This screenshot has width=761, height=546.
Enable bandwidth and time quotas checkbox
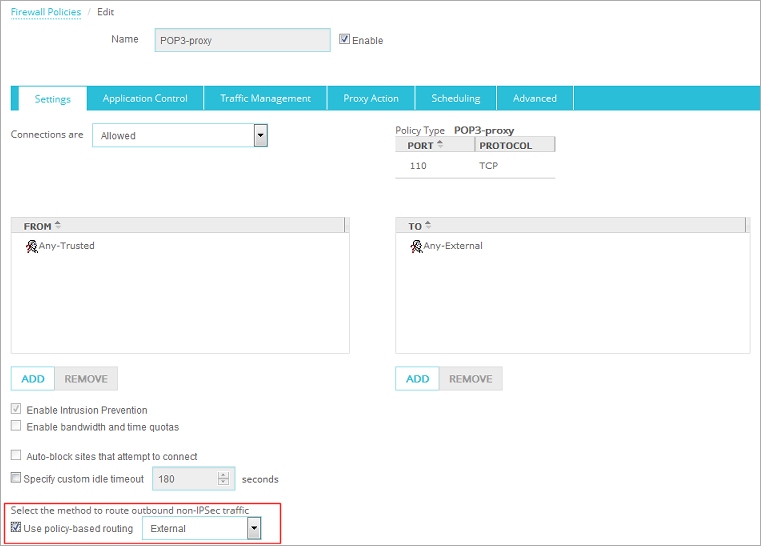click(x=16, y=427)
